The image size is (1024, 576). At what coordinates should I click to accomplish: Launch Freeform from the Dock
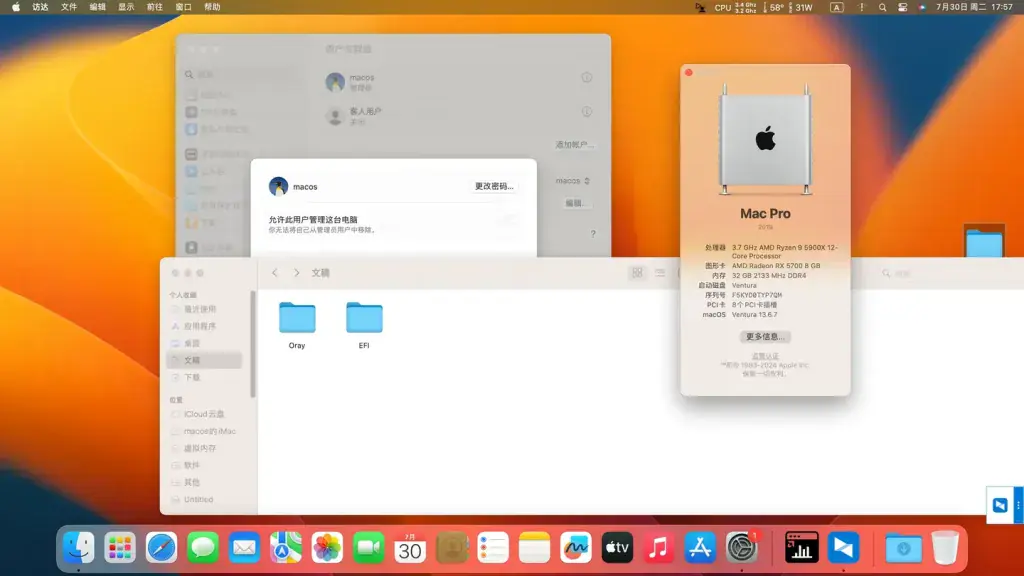(x=575, y=547)
